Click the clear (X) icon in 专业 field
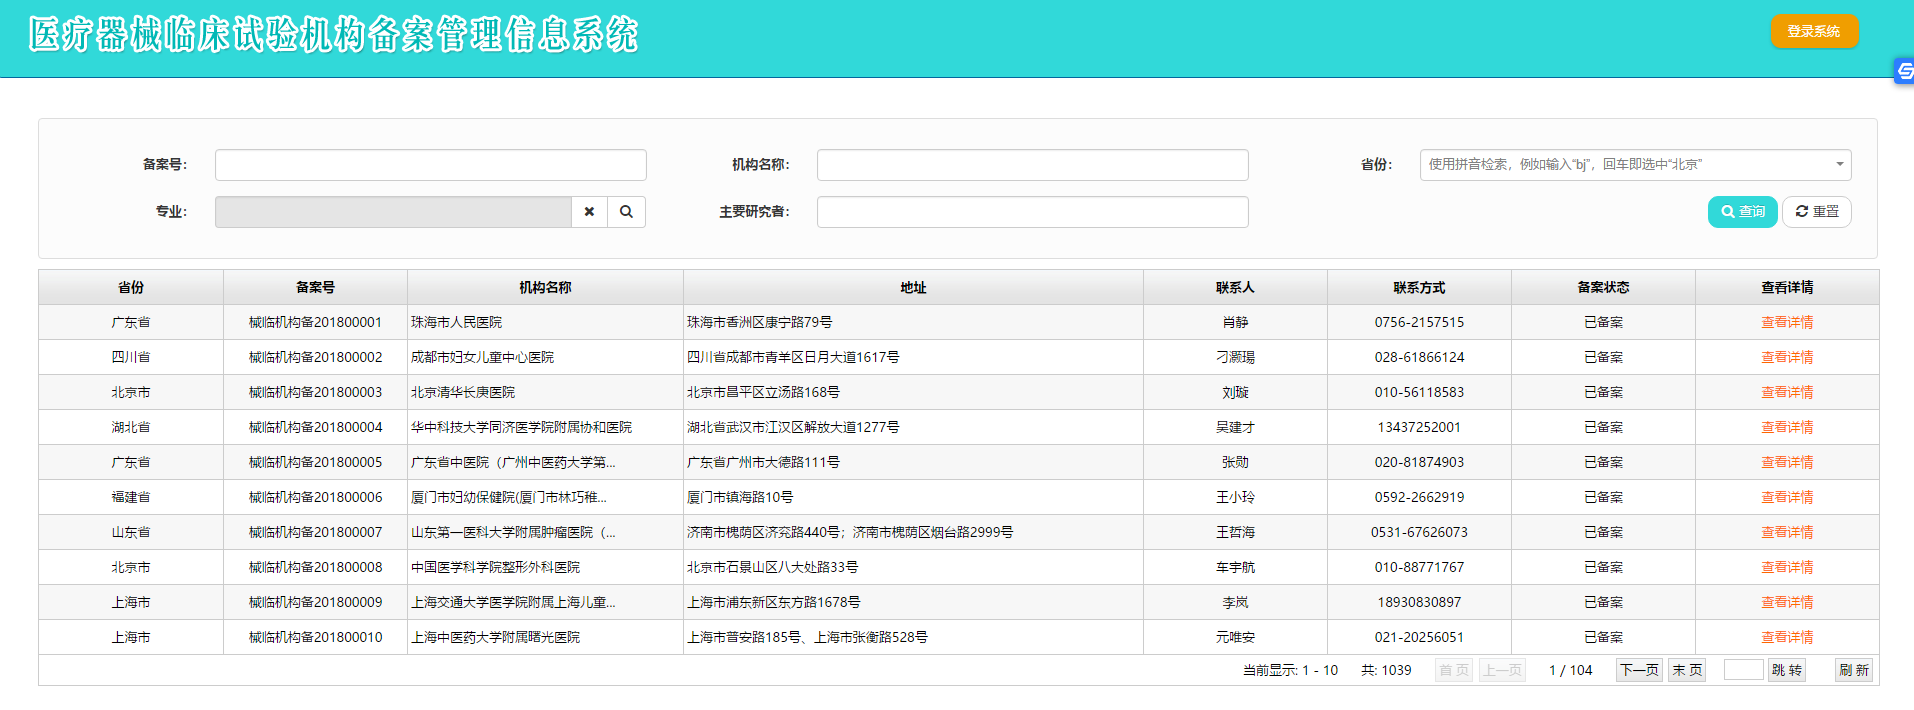Screen dimensions: 1914x710 [x=589, y=212]
